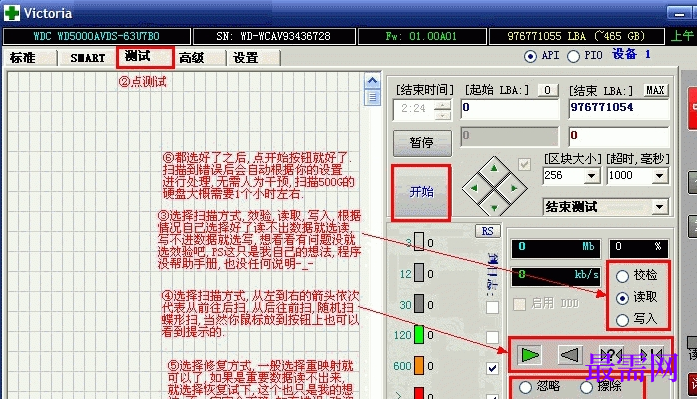Select 读取 read scan mode

point(622,298)
